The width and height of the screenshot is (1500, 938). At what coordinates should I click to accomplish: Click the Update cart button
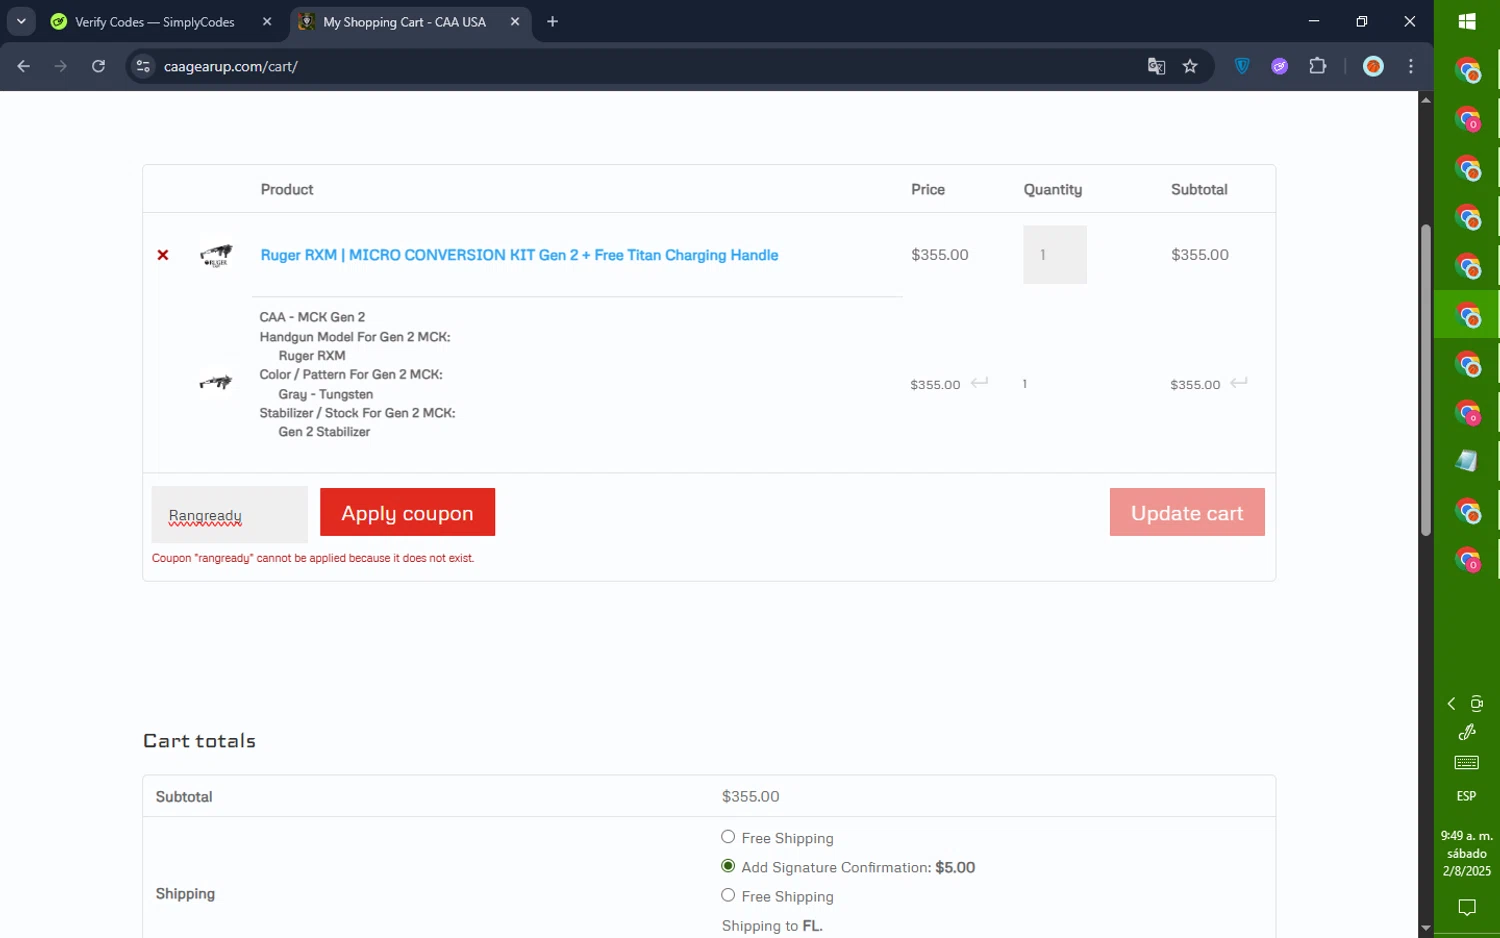click(1187, 512)
